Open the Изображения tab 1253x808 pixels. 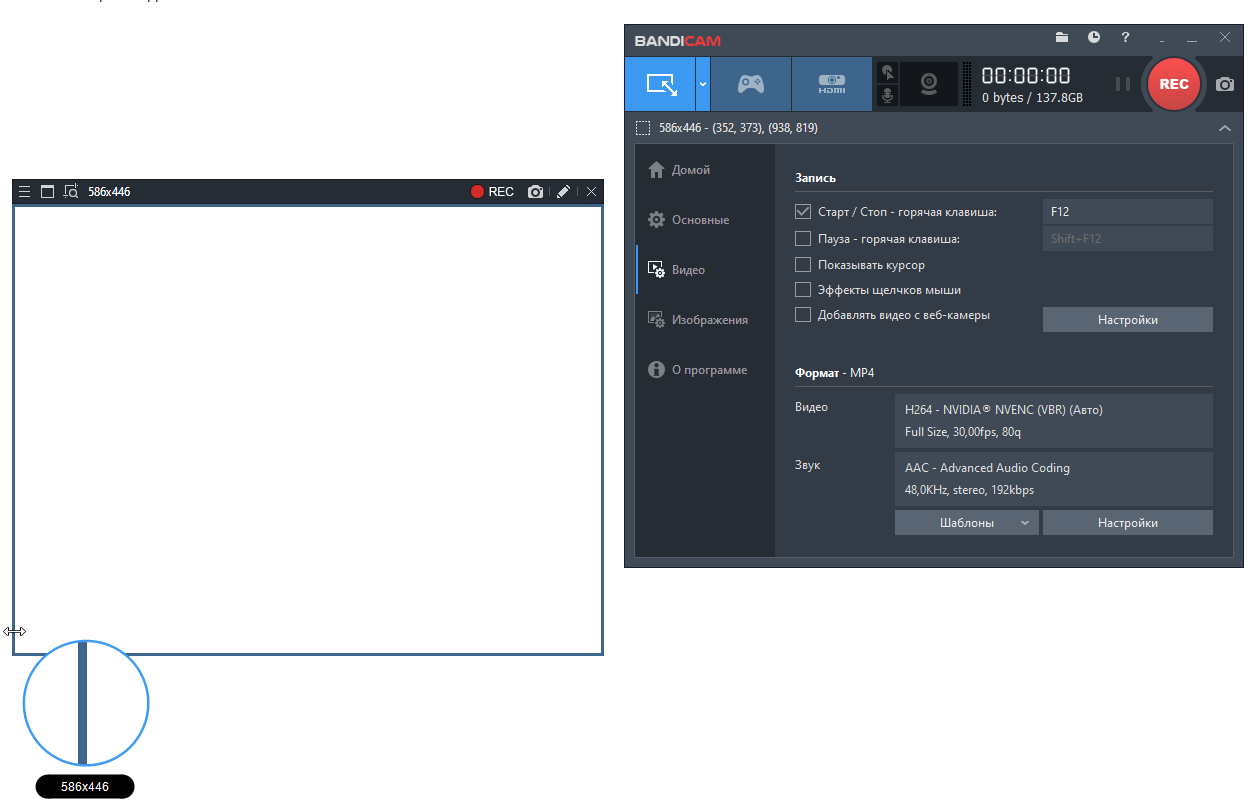point(709,320)
